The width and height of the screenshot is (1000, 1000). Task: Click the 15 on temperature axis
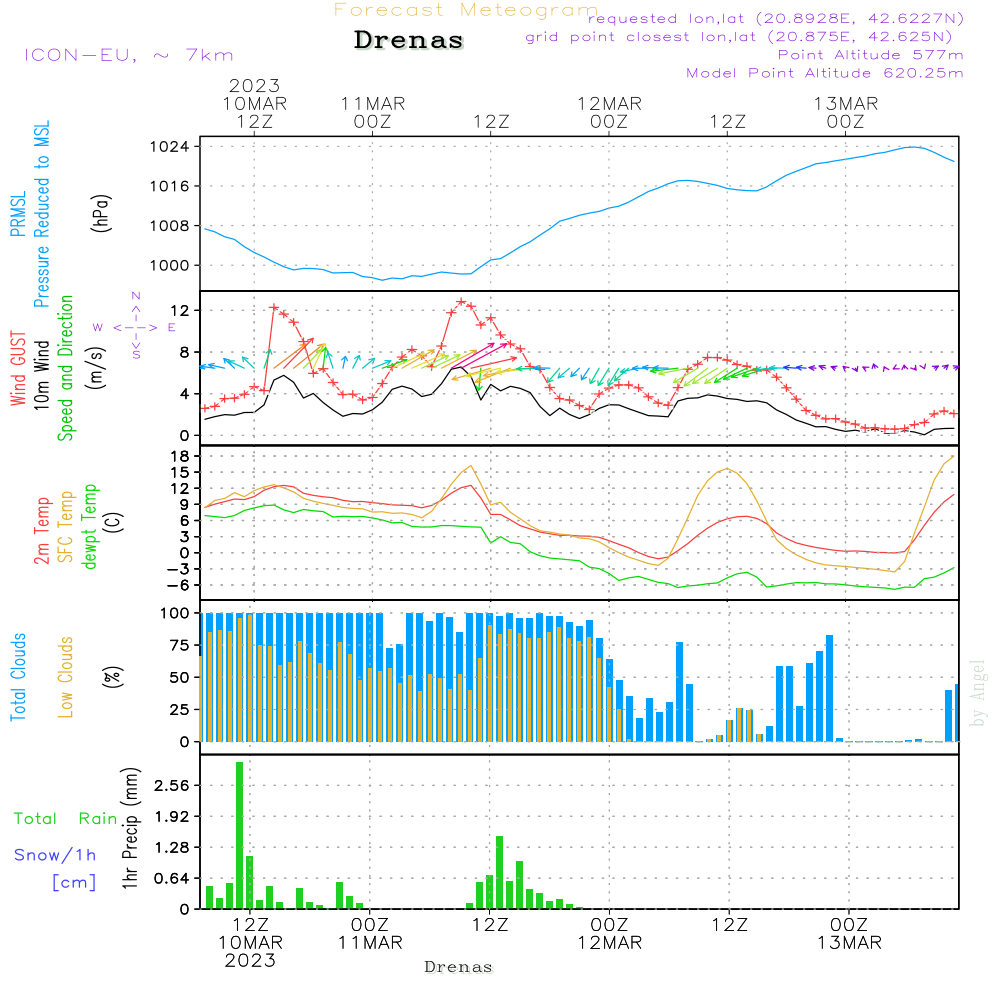point(180,473)
